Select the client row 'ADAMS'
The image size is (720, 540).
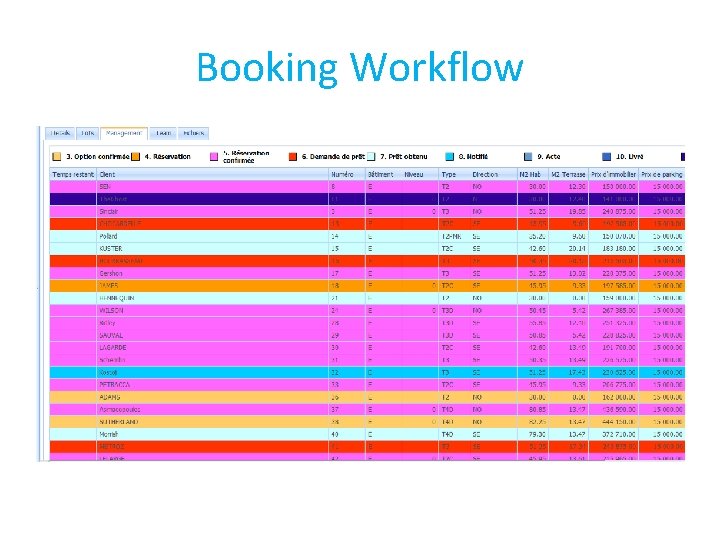[x=367, y=397]
